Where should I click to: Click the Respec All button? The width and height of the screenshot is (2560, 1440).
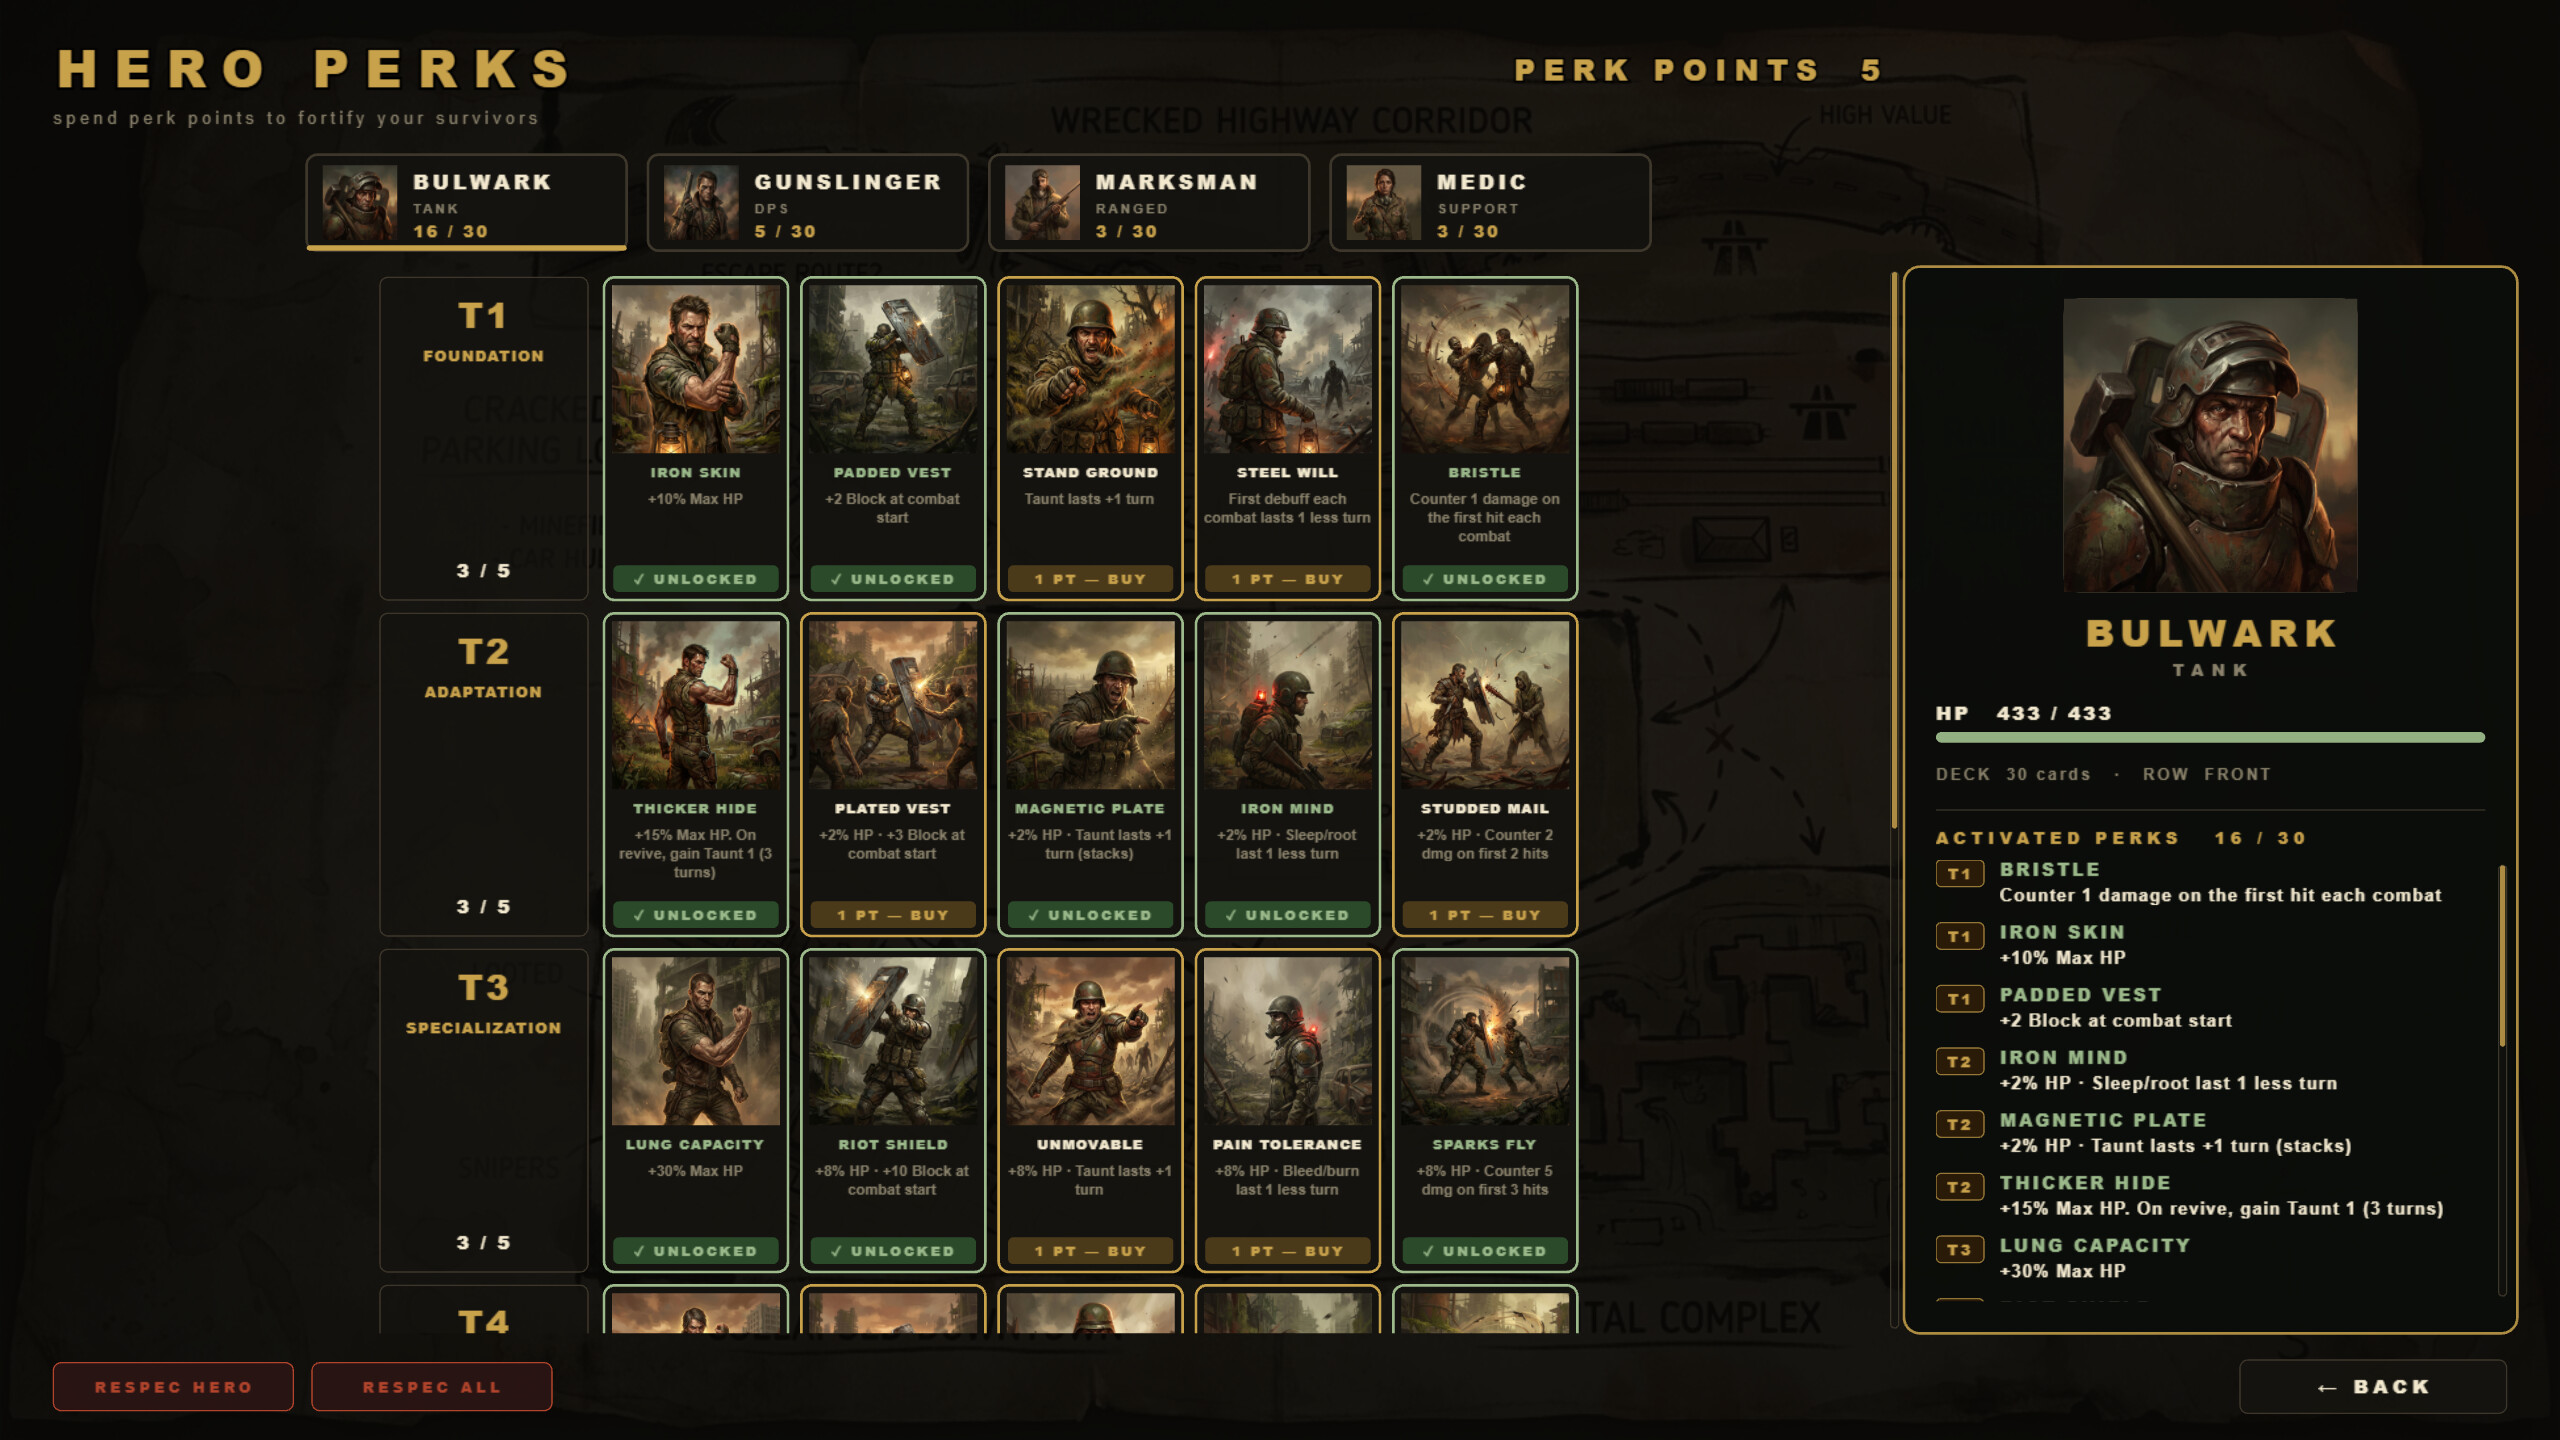[431, 1387]
